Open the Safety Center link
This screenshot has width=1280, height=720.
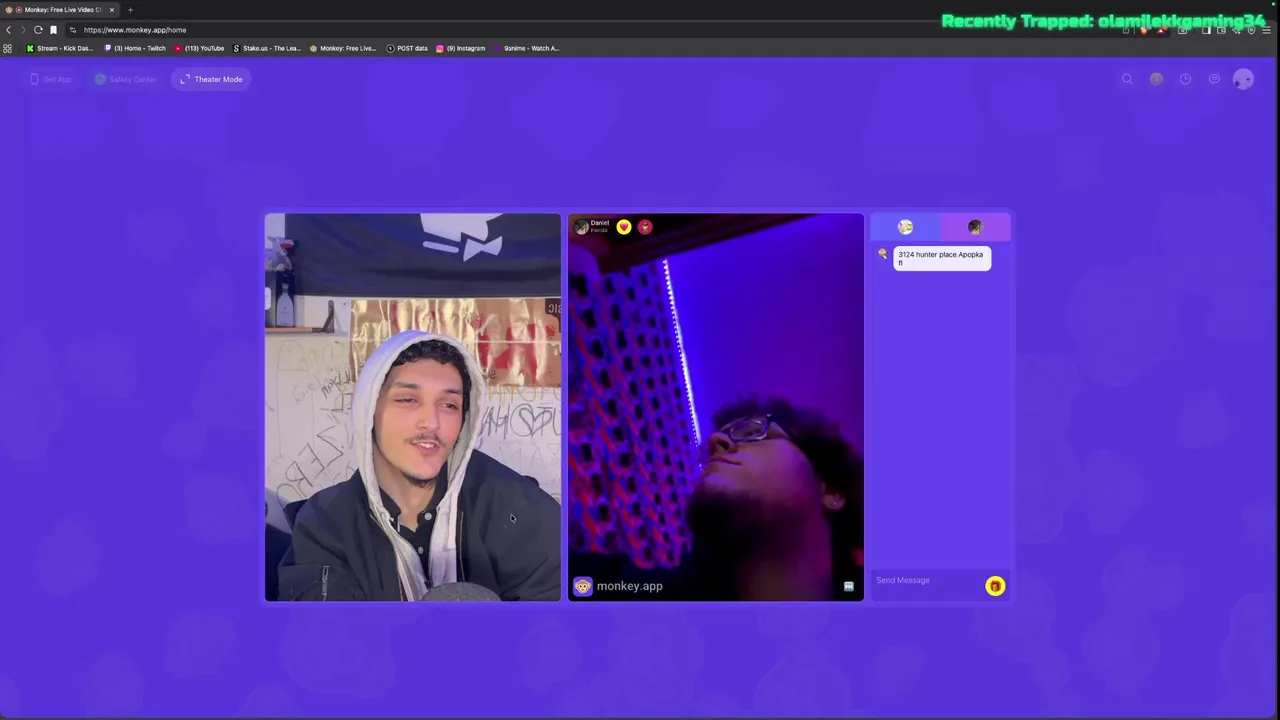pos(126,79)
